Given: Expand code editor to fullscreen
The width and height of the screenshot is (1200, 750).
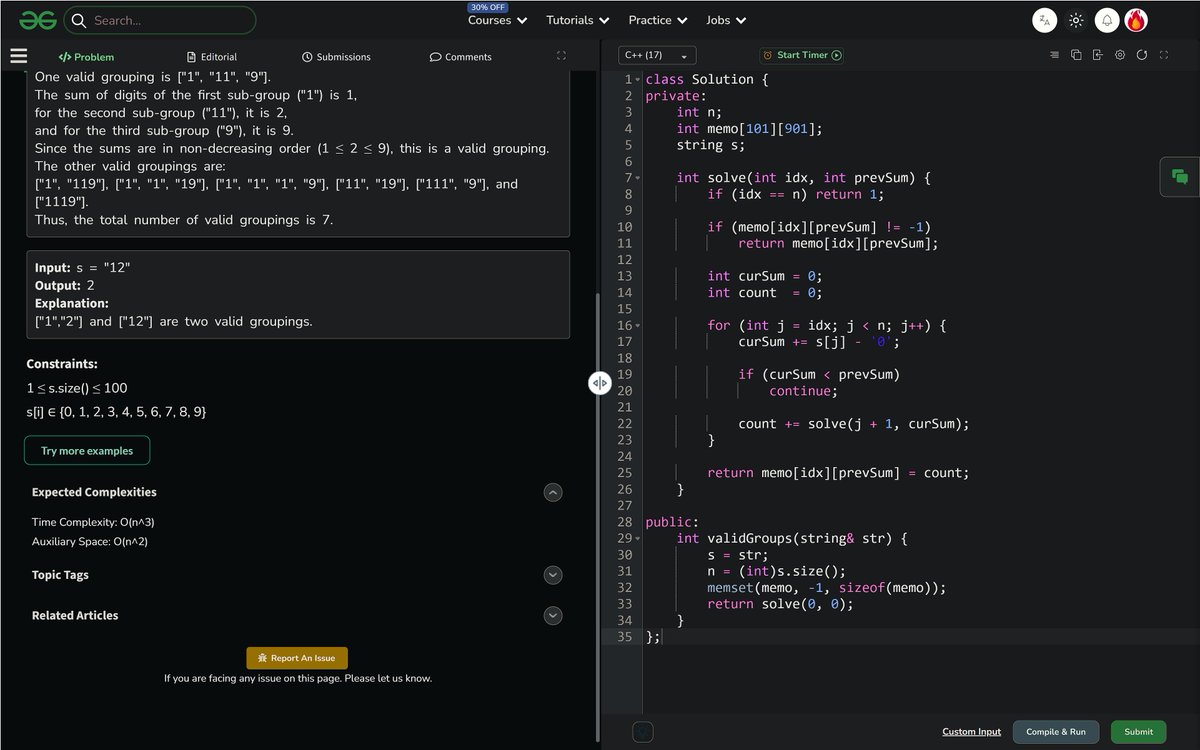Looking at the screenshot, I should click(x=1164, y=55).
